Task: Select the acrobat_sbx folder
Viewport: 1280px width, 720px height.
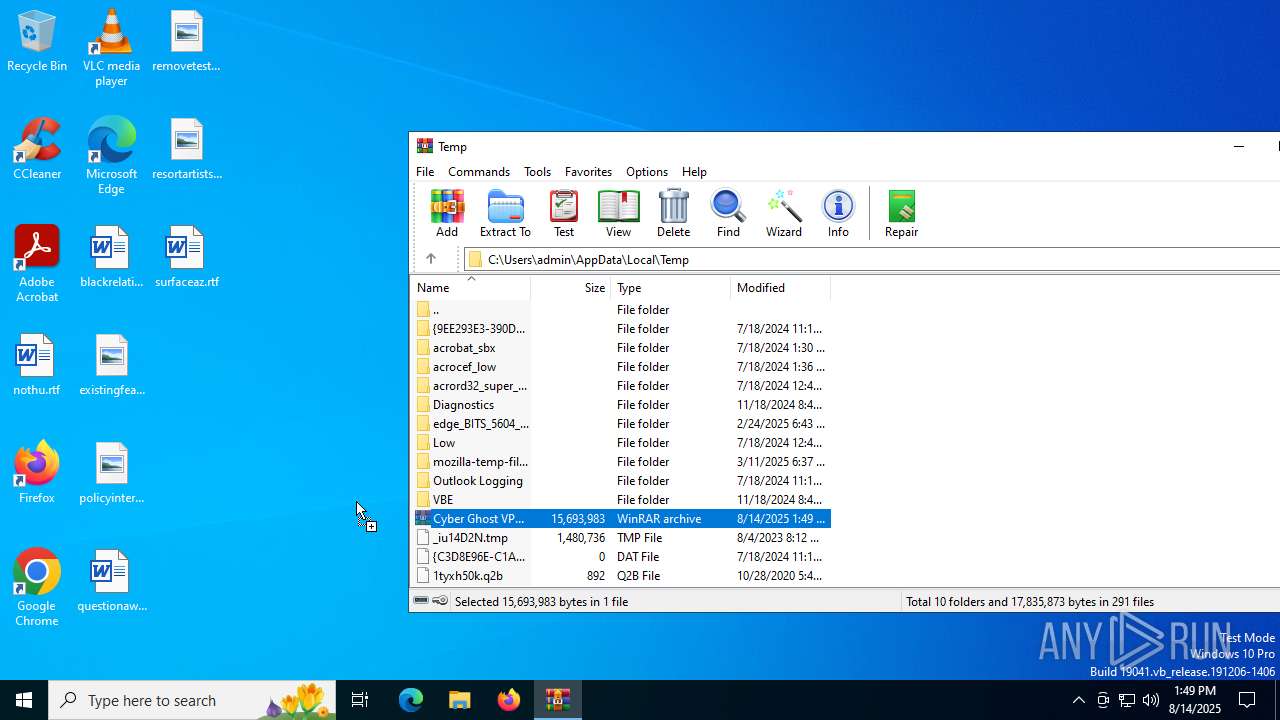Action: point(622,348)
